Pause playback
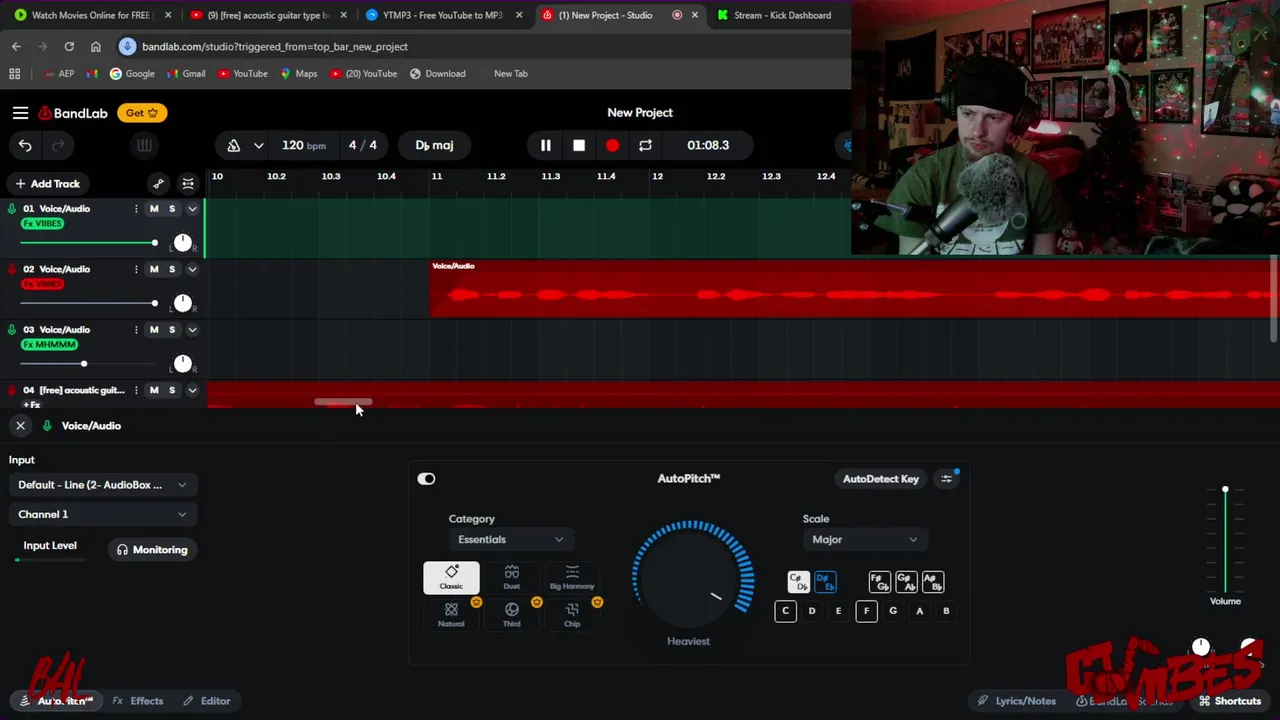Screen dimensions: 1280x720 point(546,145)
